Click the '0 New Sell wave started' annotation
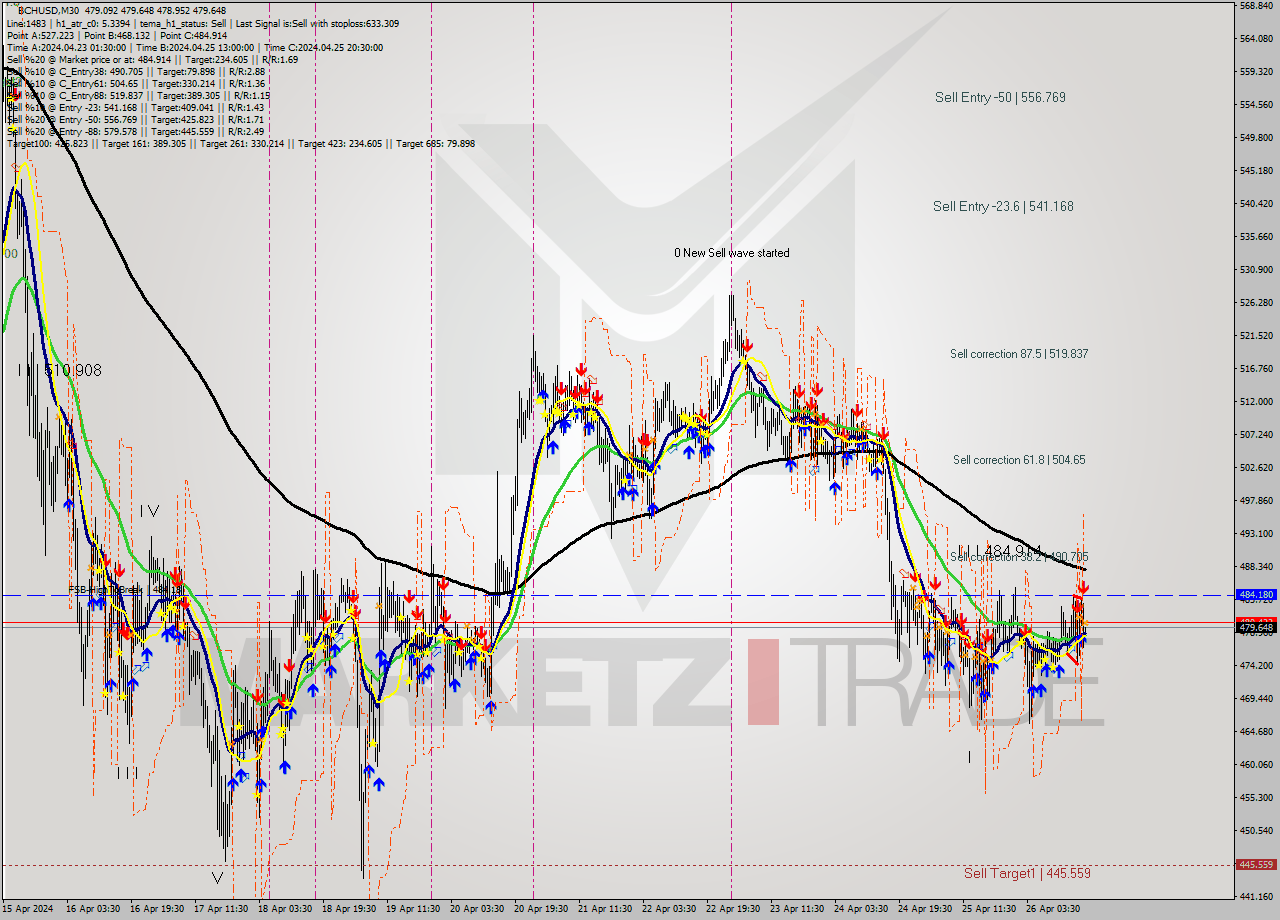 [x=731, y=253]
